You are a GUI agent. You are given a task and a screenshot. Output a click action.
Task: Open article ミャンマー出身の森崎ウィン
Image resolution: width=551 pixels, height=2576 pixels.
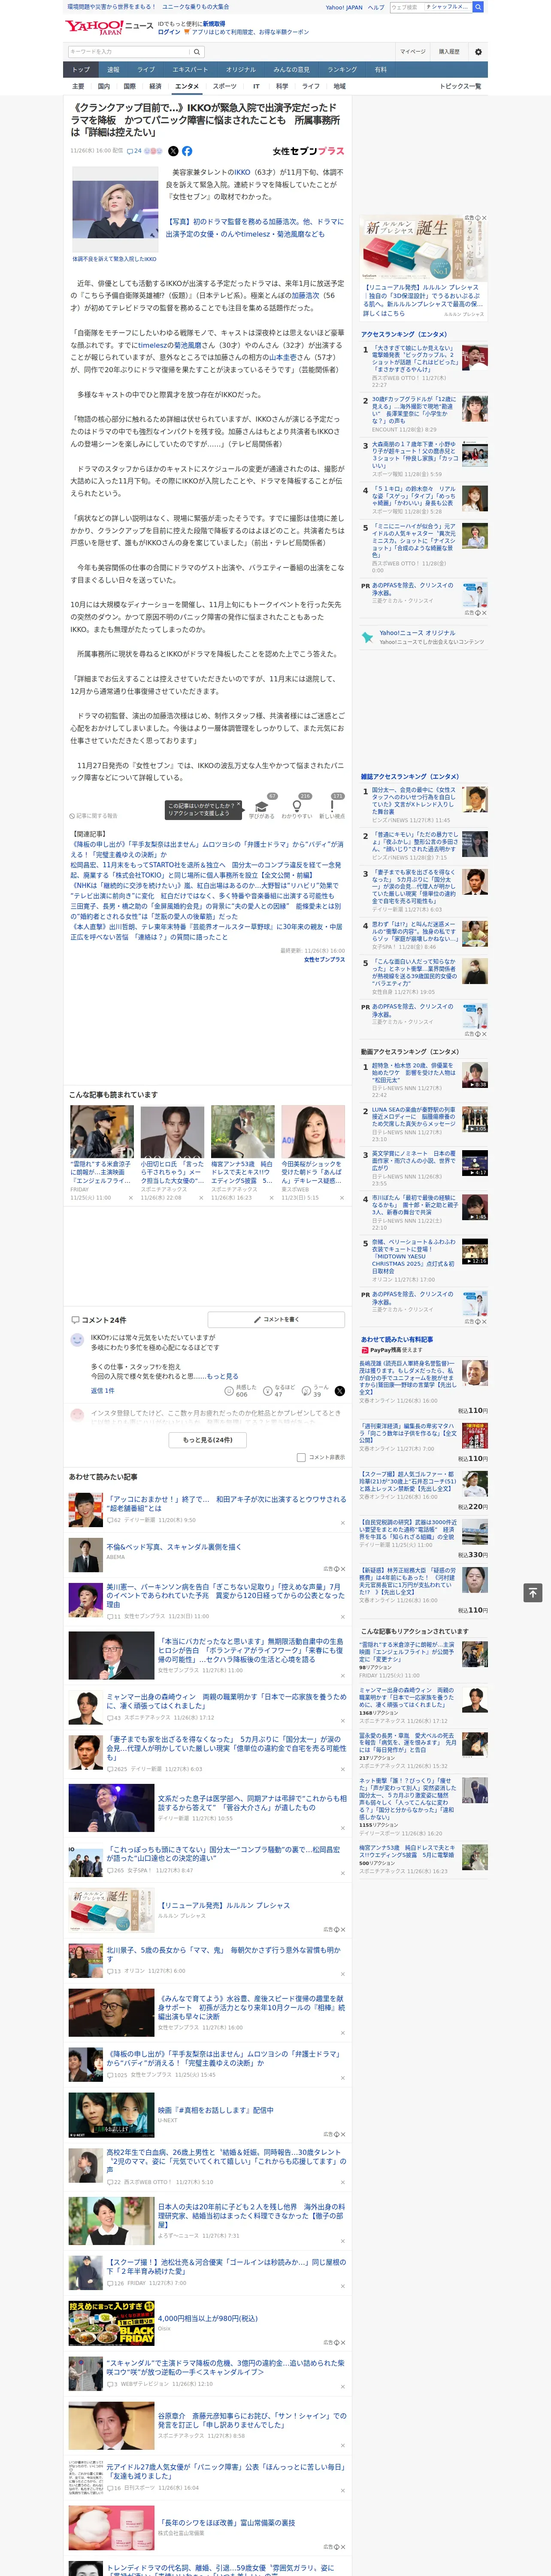click(x=227, y=1701)
